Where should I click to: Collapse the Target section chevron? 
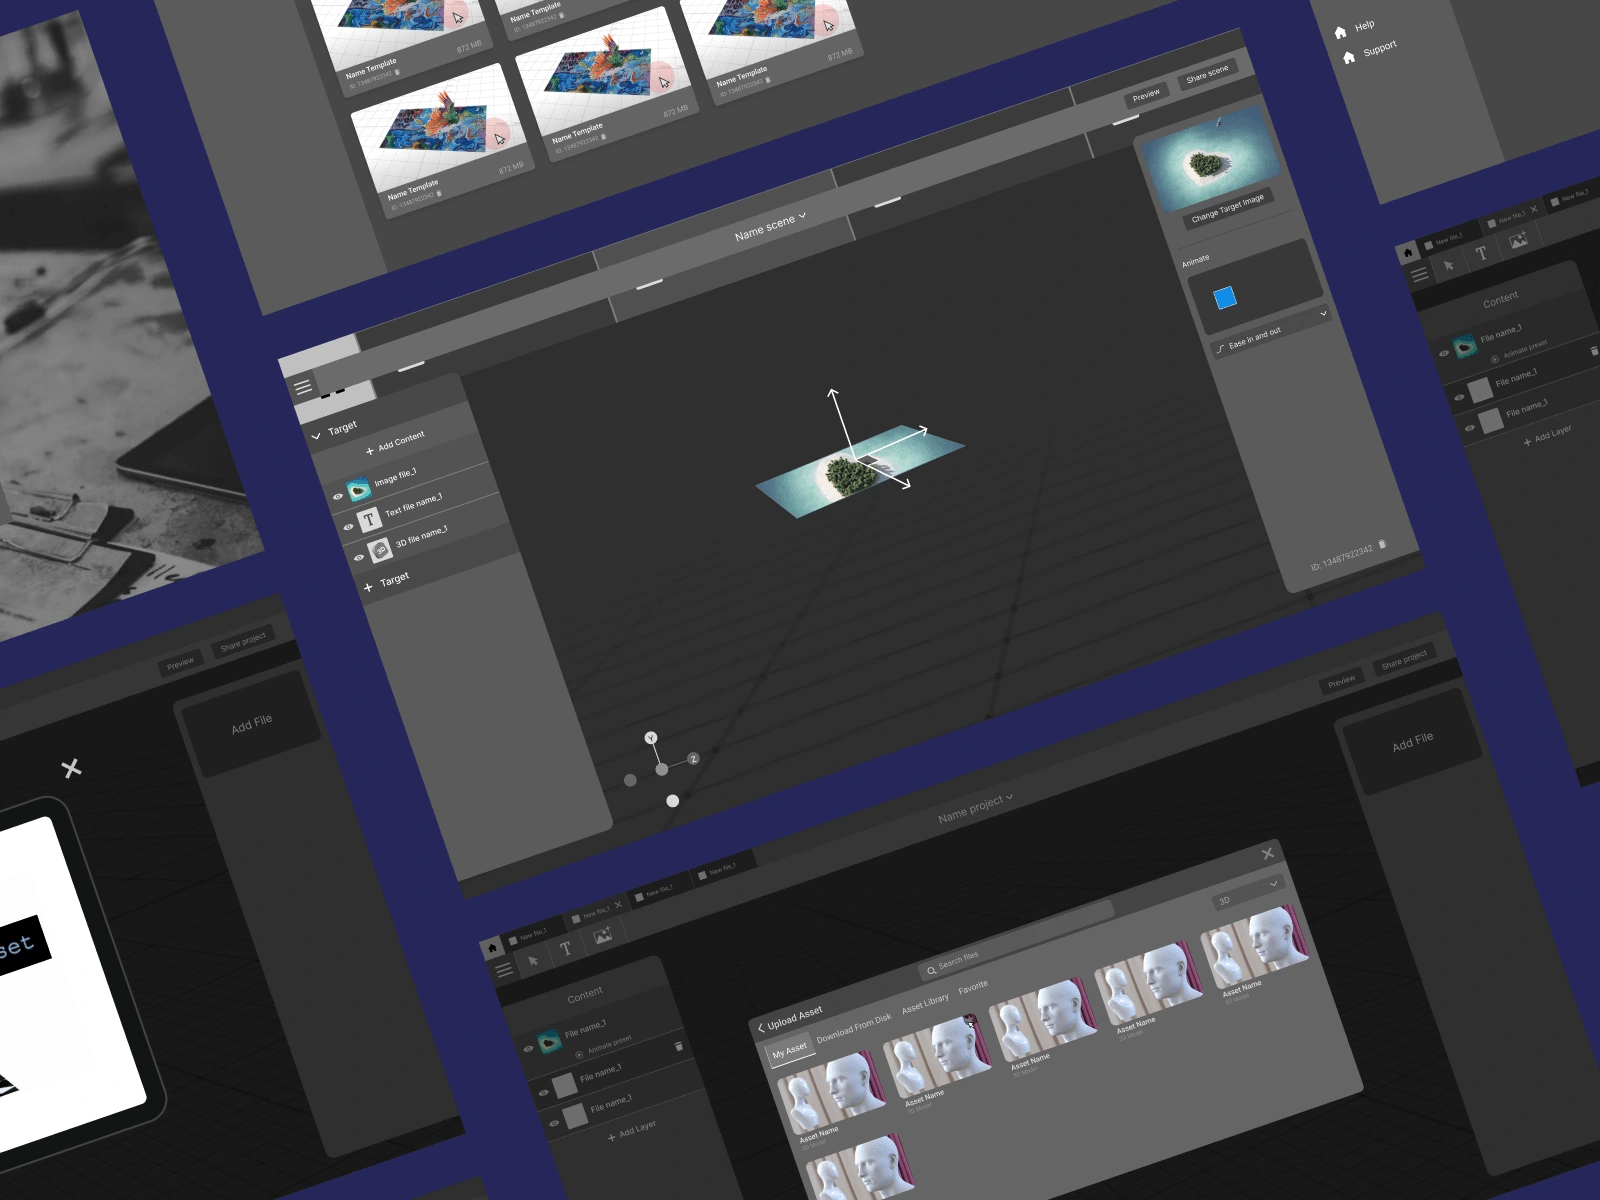pyautogui.click(x=316, y=436)
